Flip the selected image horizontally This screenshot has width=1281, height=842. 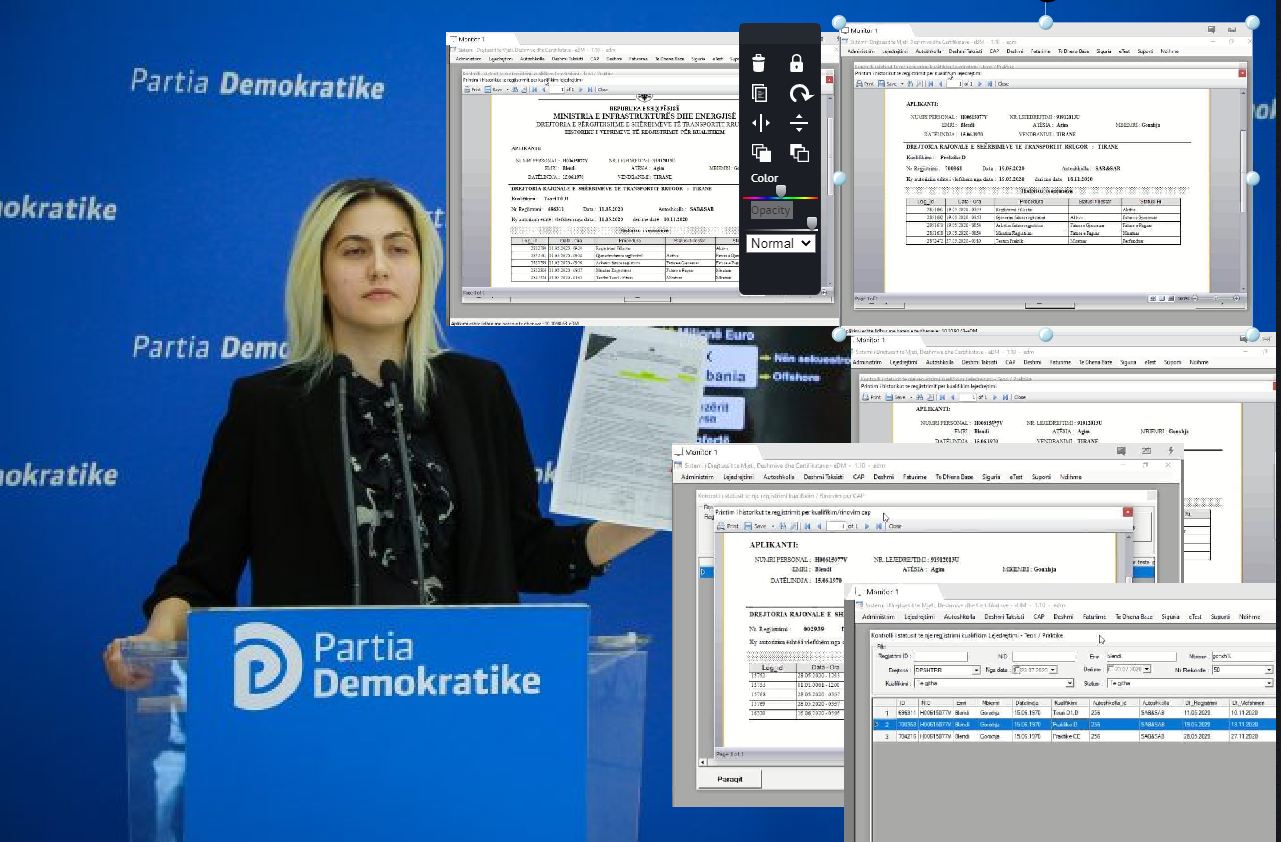coord(760,123)
